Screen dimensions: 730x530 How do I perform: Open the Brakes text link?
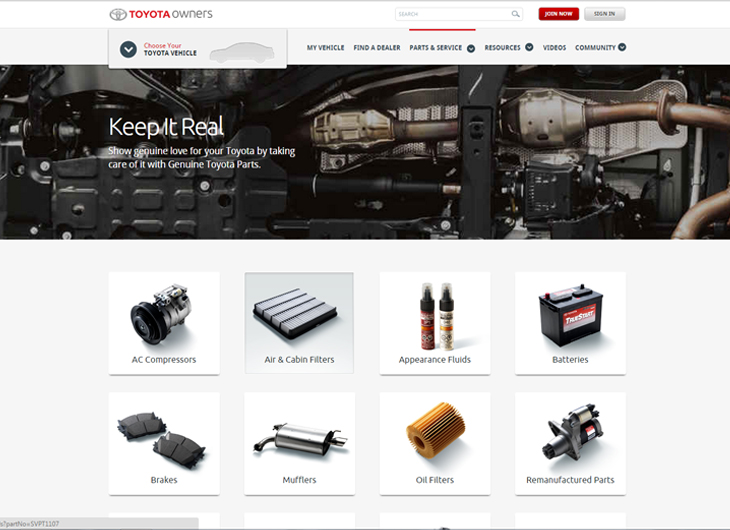tap(164, 480)
